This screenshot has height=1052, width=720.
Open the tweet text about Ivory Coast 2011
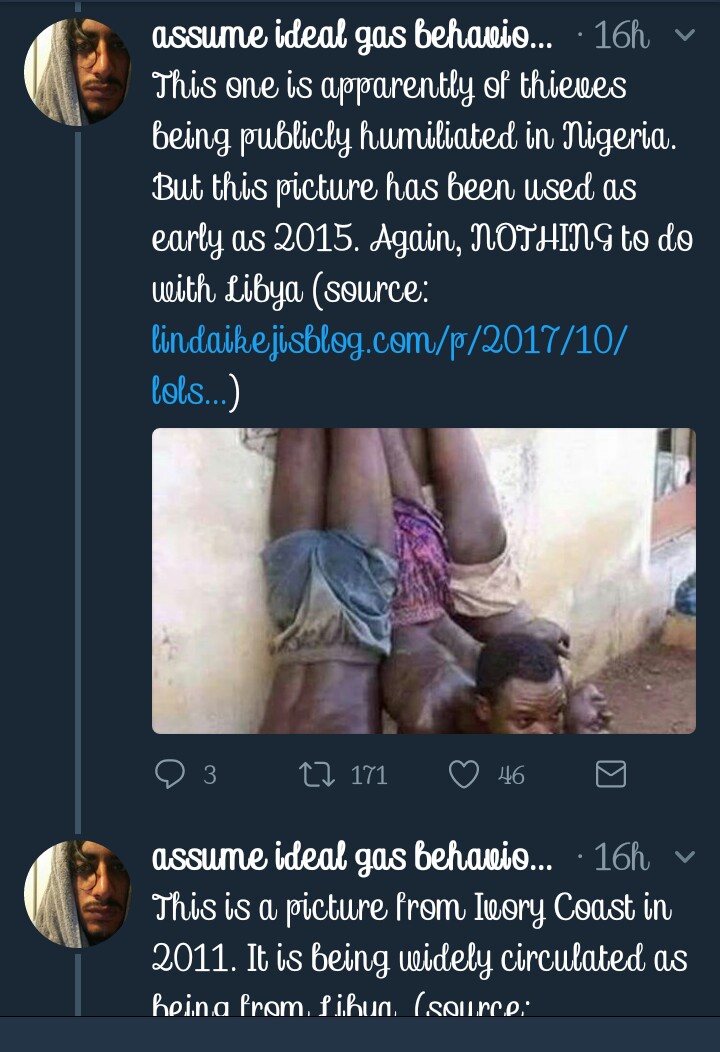point(419,934)
